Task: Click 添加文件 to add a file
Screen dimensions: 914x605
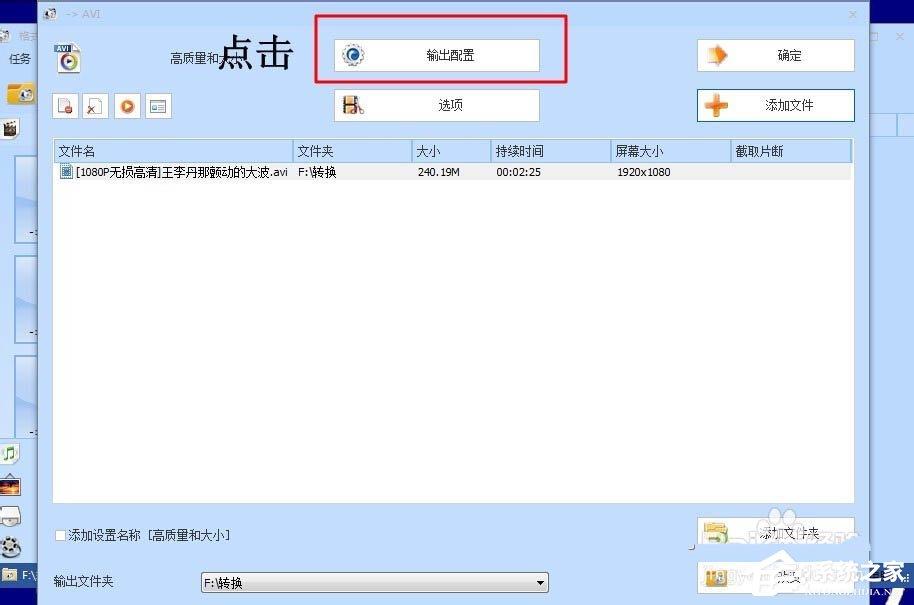Action: click(775, 105)
